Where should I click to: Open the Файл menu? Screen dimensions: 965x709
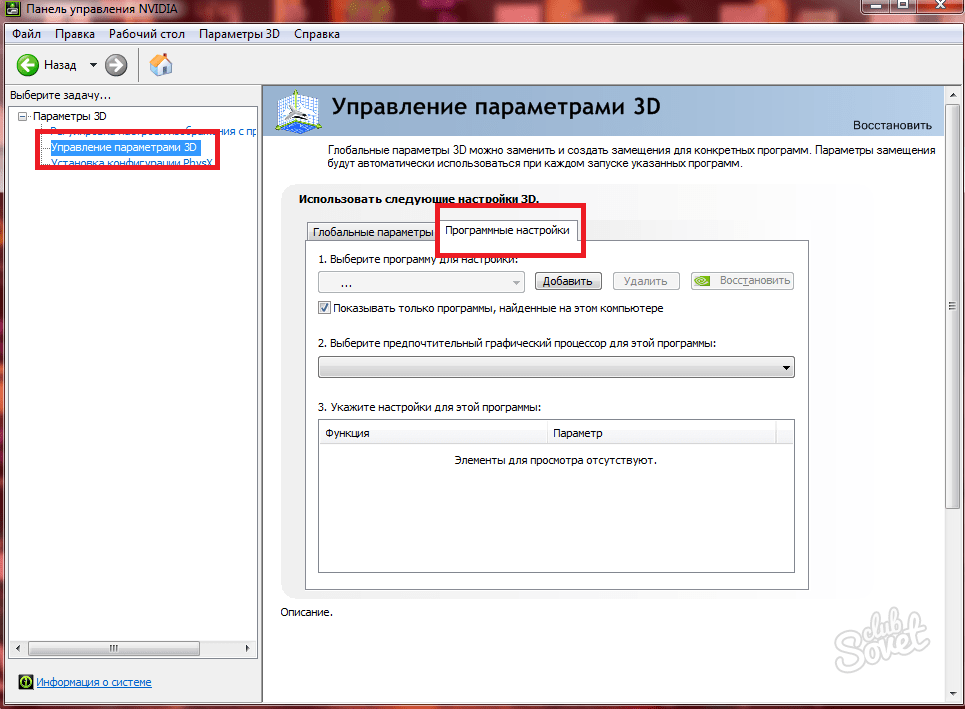click(26, 34)
